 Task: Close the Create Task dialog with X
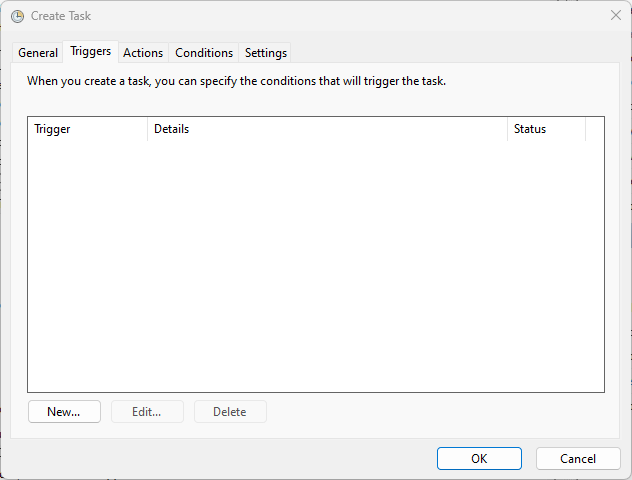(615, 15)
